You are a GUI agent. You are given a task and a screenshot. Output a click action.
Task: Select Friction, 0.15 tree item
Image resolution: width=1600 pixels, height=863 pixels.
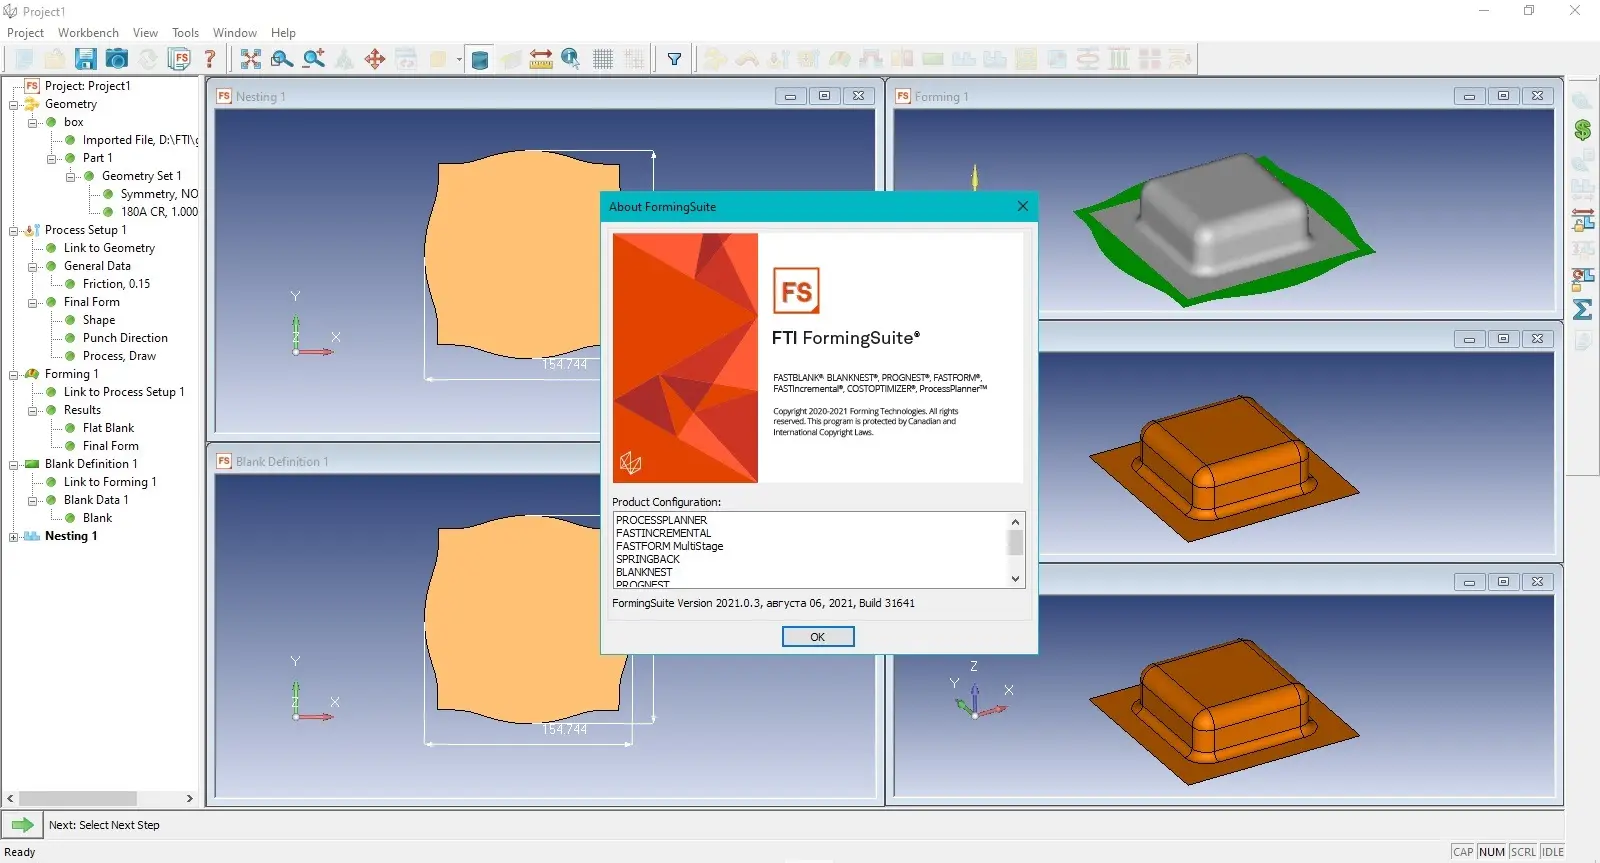tap(116, 284)
